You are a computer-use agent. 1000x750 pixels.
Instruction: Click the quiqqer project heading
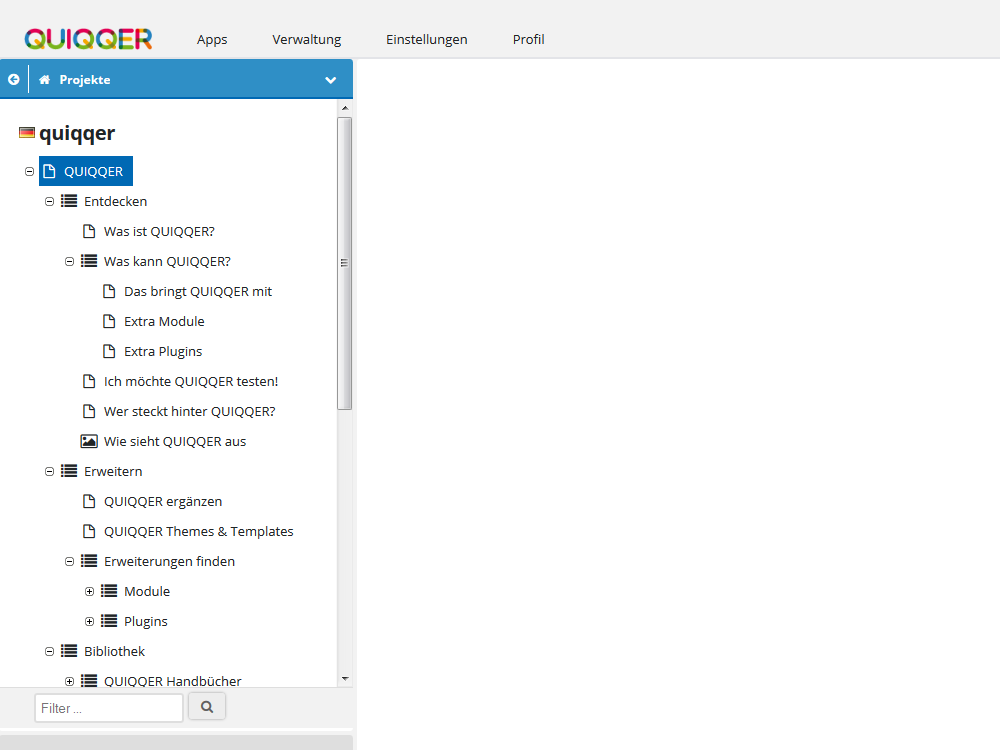[77, 133]
